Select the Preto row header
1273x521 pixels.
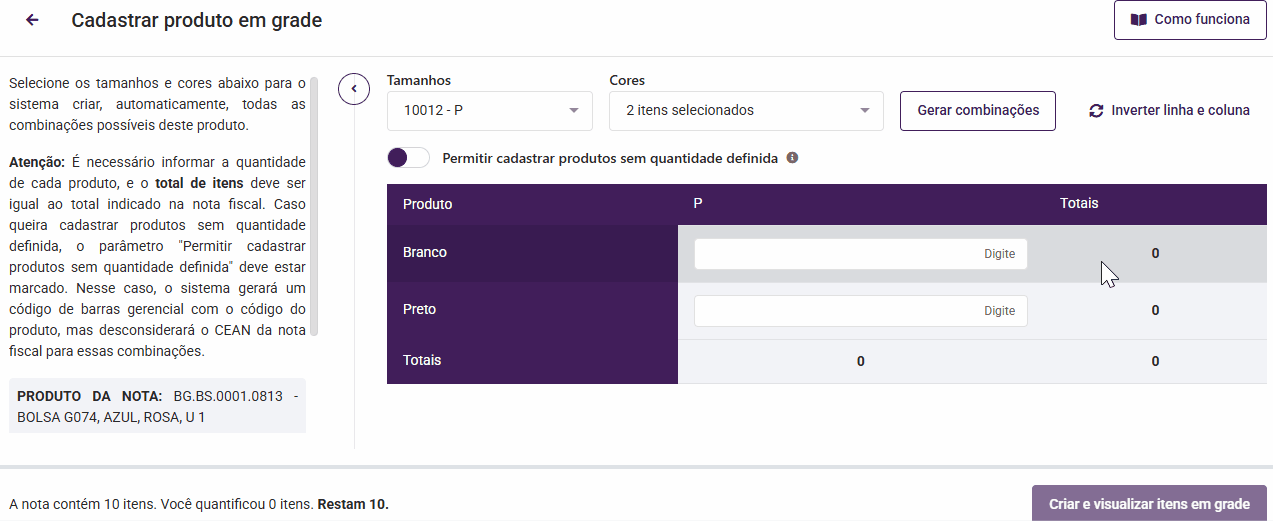click(x=420, y=310)
